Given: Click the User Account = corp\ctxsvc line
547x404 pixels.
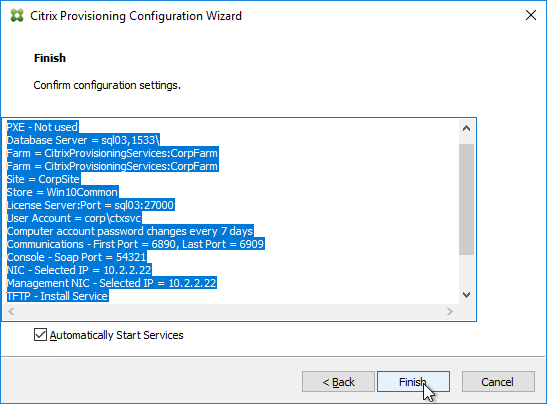Looking at the screenshot, I should 74,218.
